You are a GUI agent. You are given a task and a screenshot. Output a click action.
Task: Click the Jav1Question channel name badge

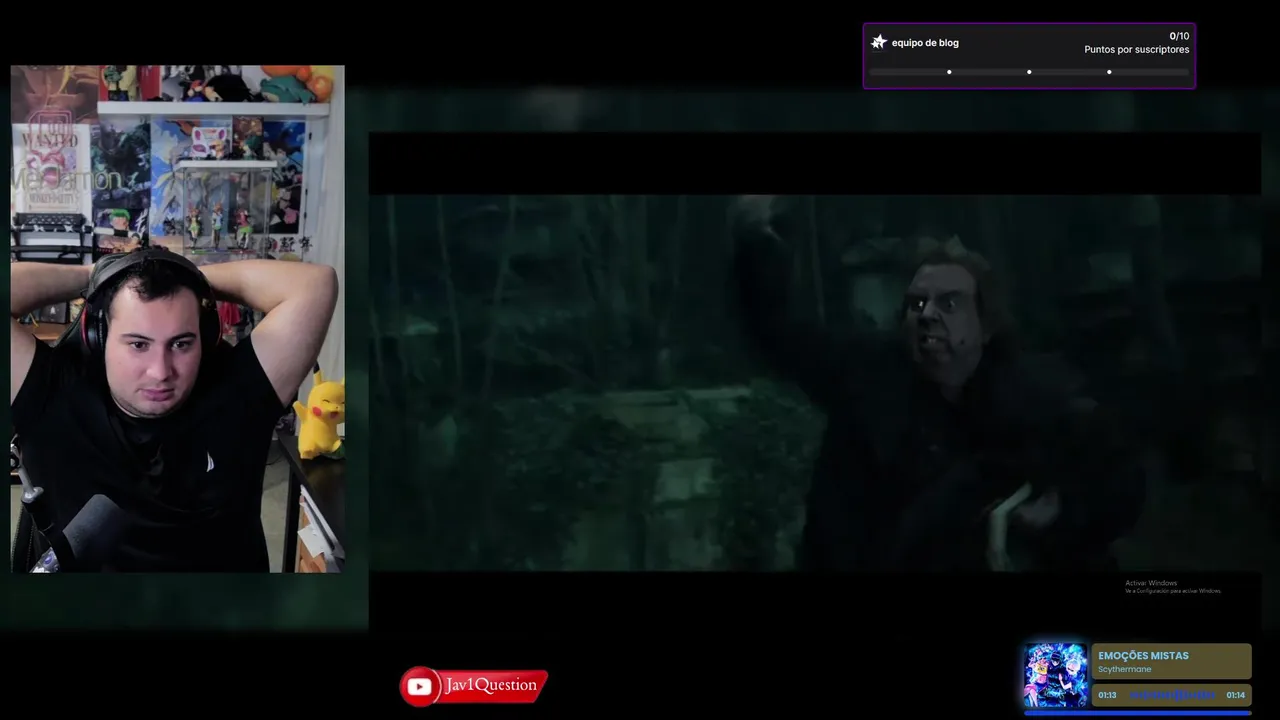[491, 685]
